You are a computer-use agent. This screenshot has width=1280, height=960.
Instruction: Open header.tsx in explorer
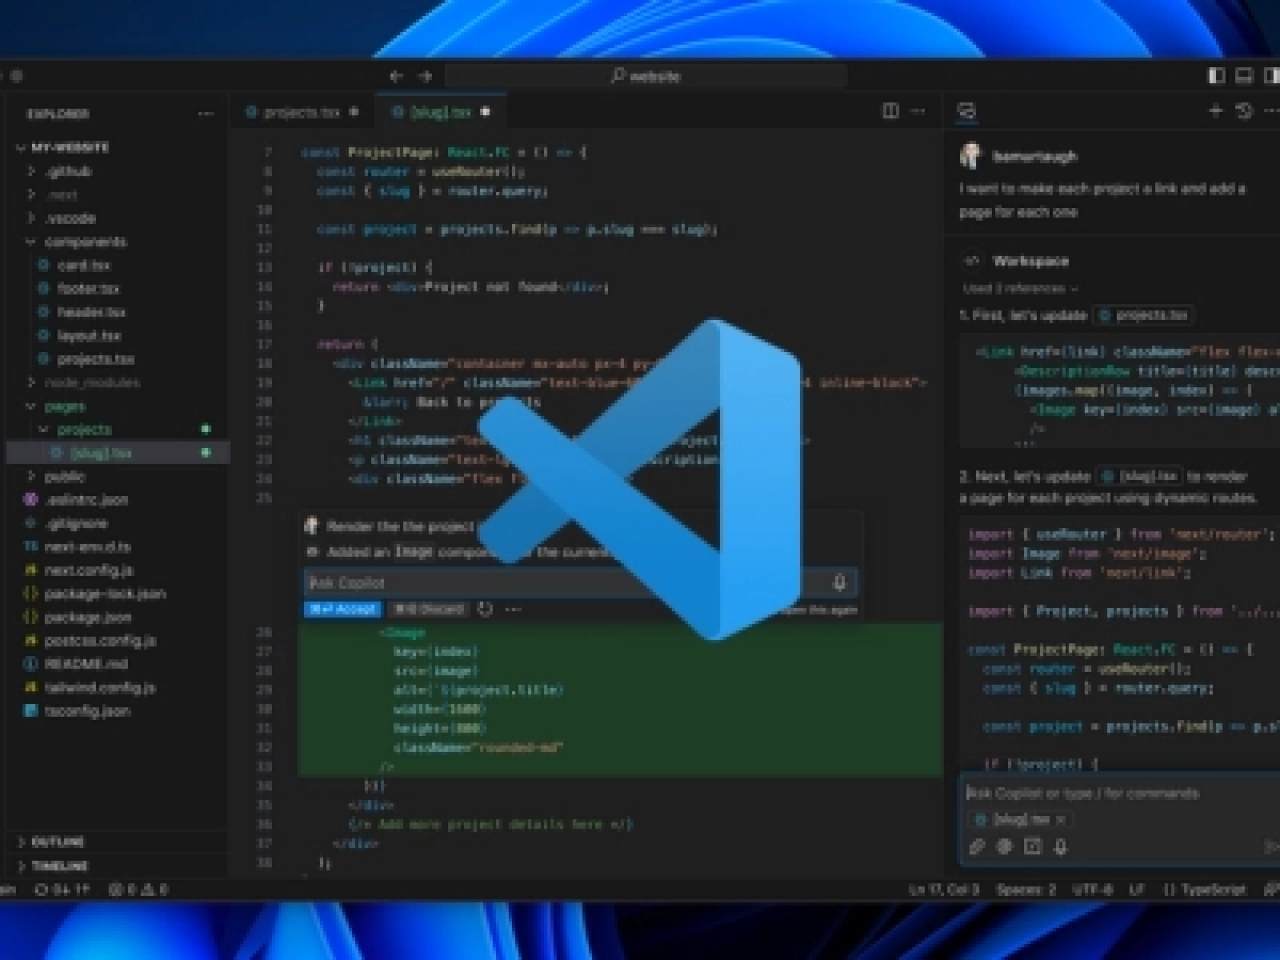coord(118,312)
